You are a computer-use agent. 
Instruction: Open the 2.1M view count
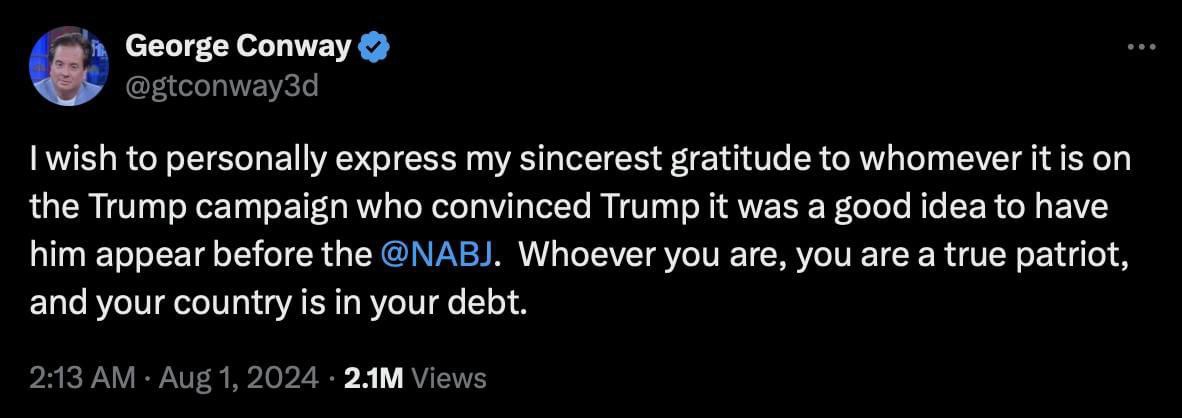coord(374,377)
